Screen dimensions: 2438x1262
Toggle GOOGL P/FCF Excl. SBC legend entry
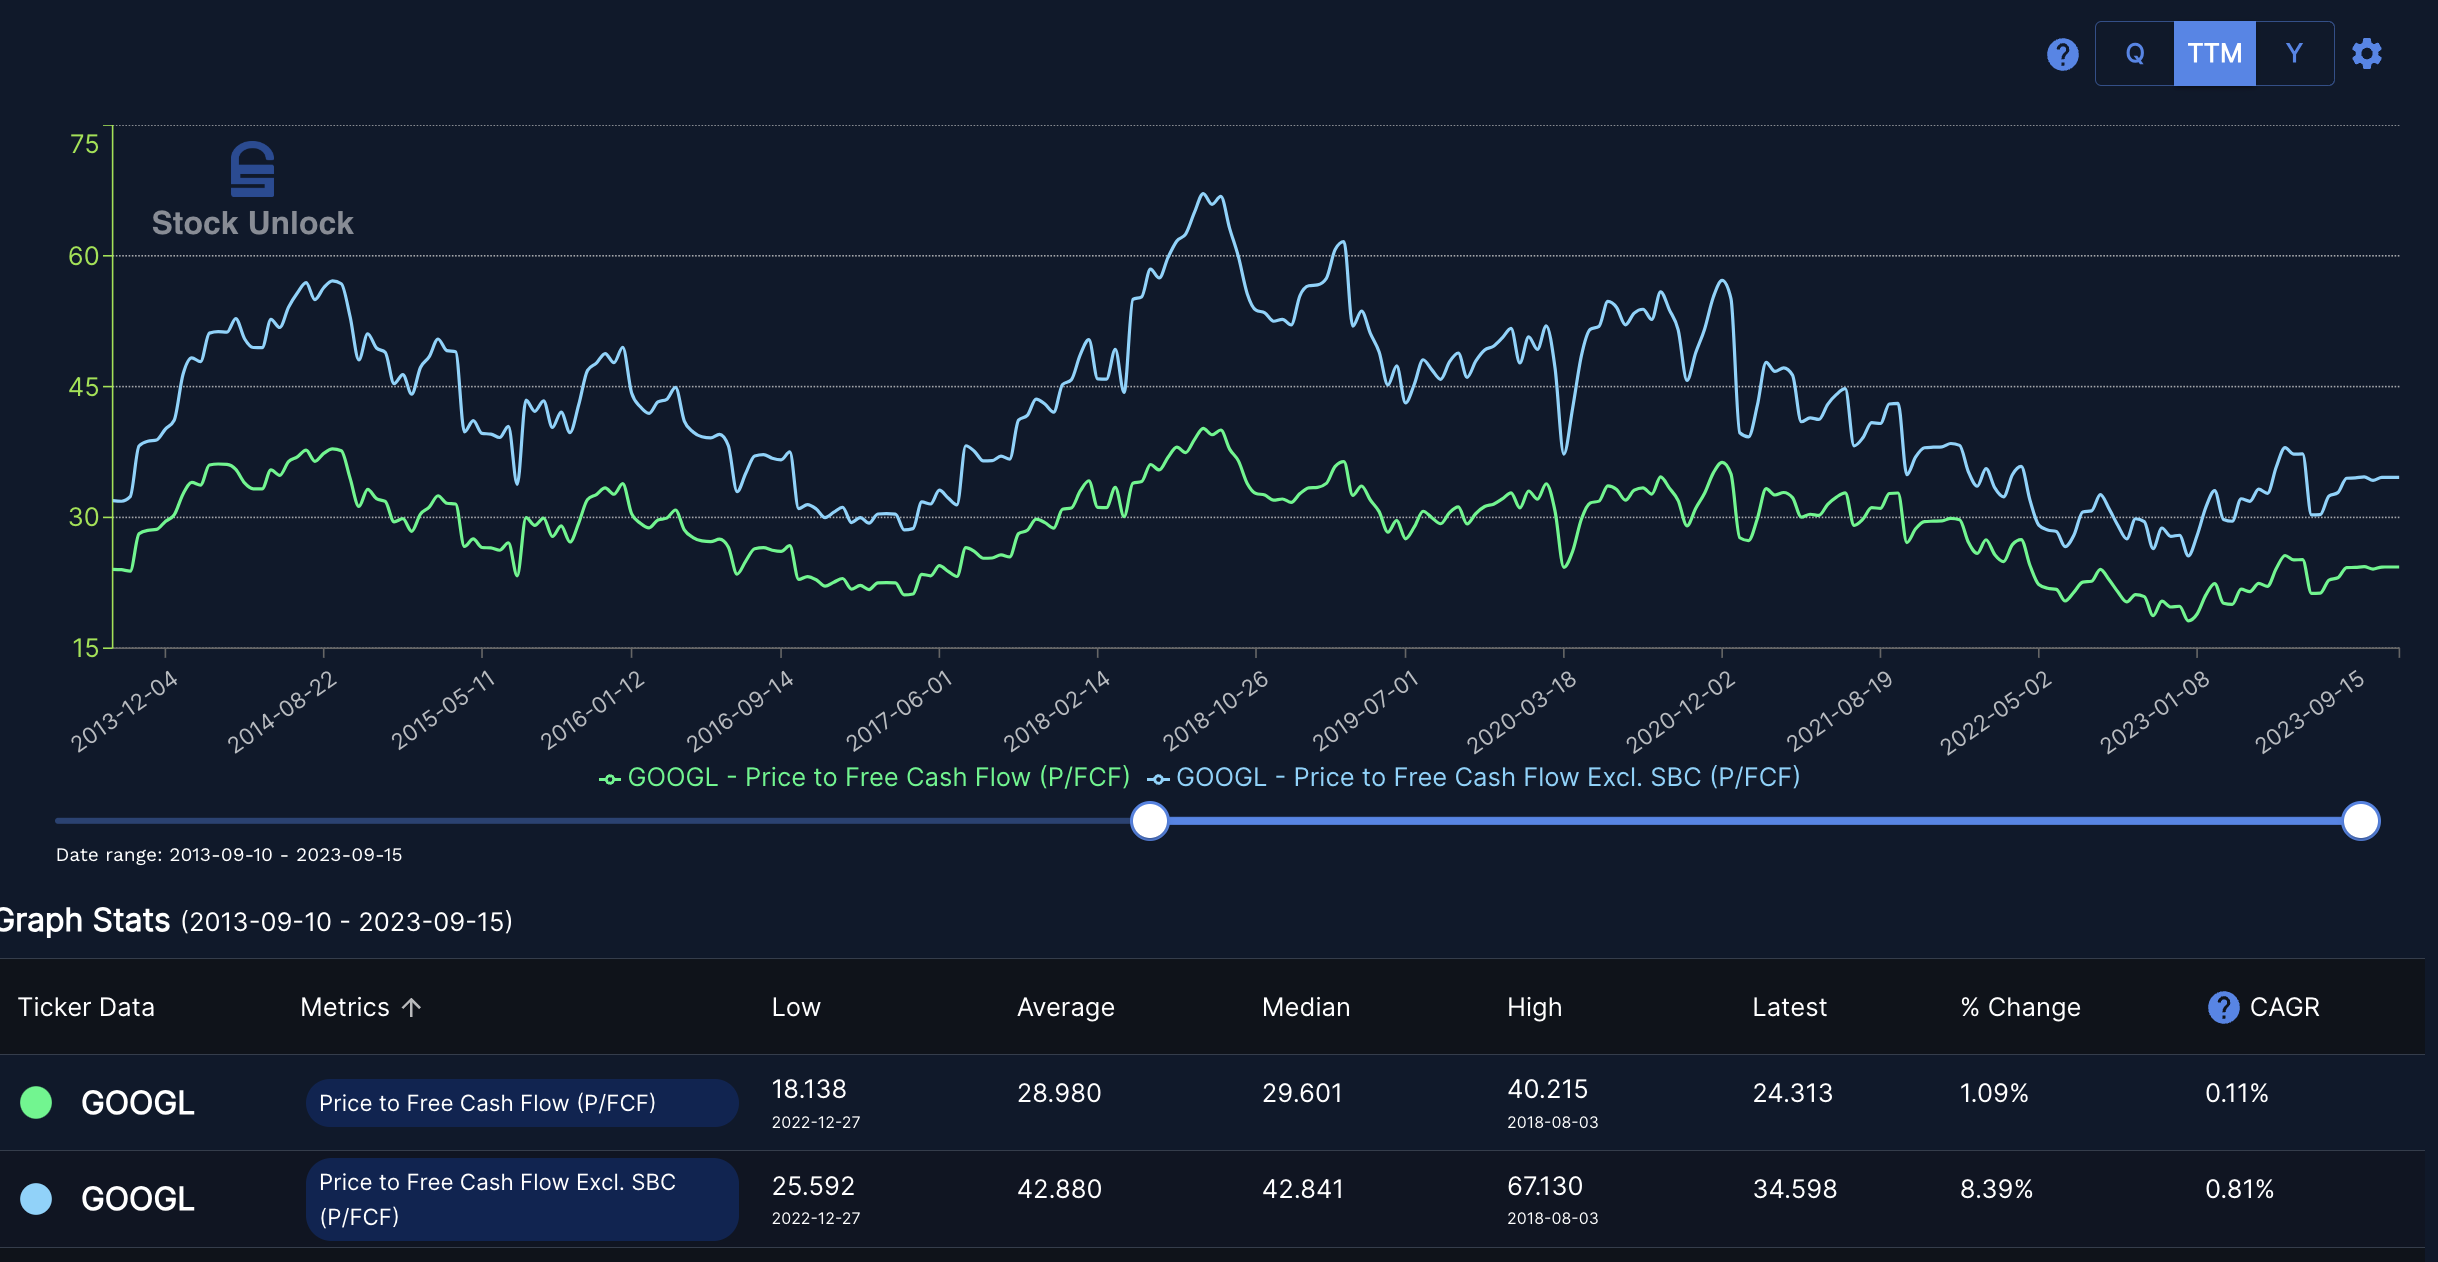click(x=1473, y=777)
